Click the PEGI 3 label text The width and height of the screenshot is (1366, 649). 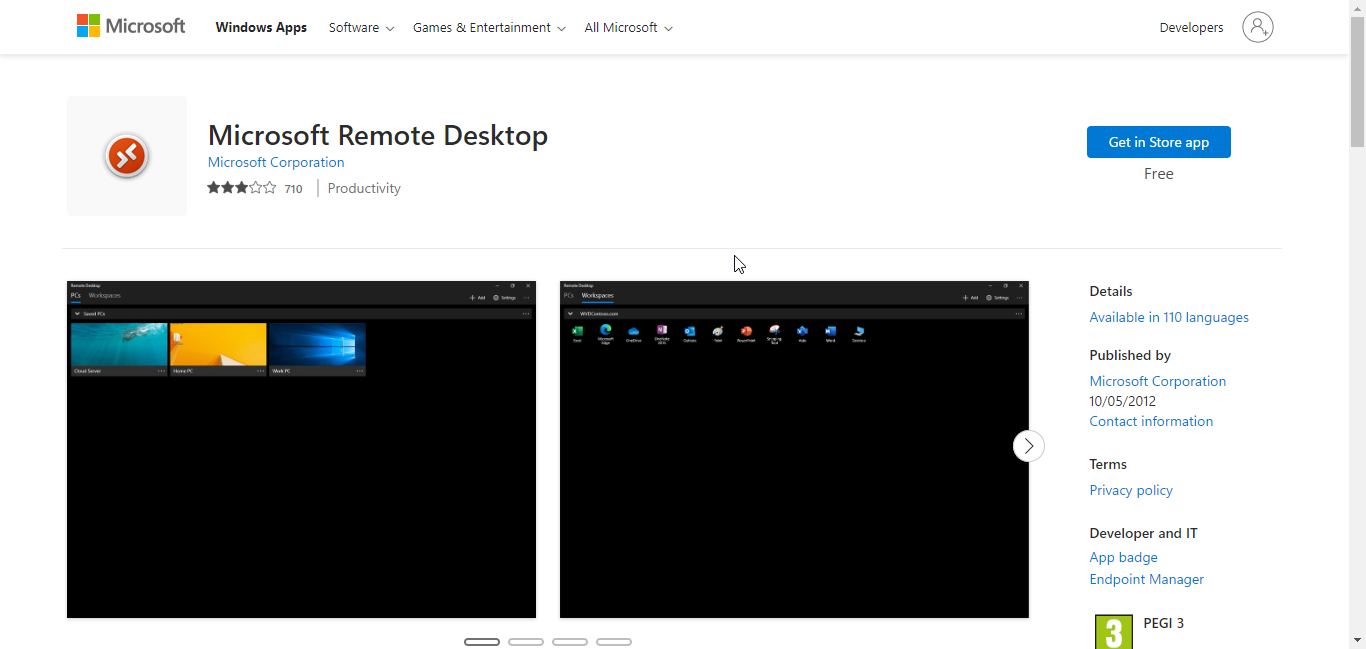click(1164, 623)
